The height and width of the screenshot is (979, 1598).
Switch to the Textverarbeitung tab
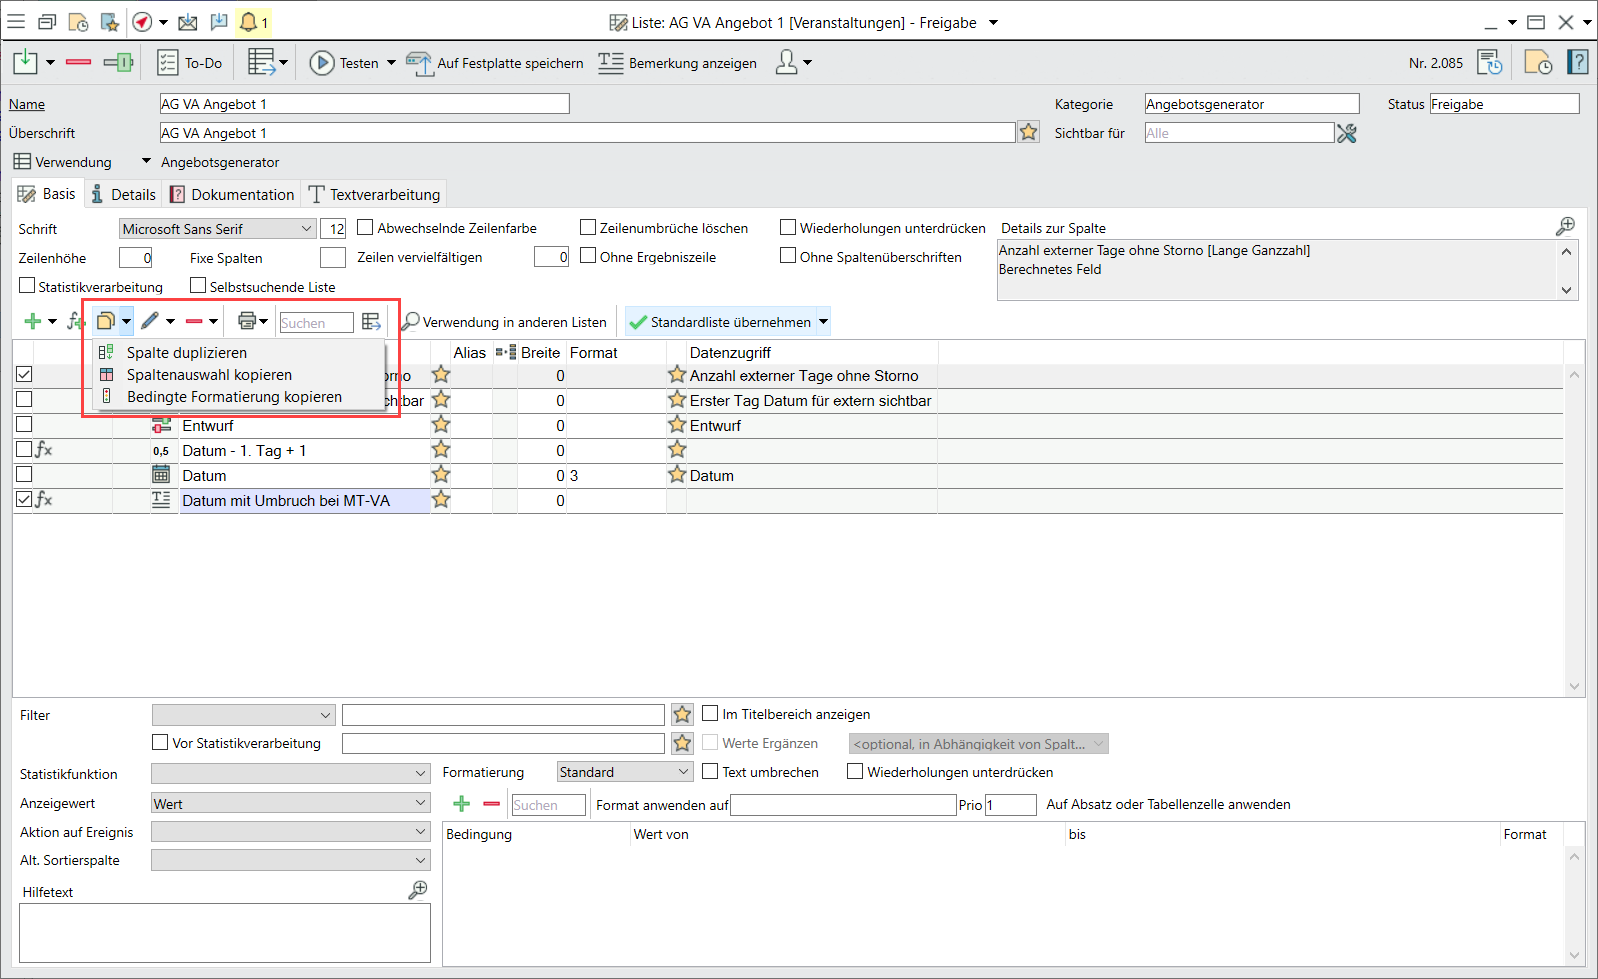click(374, 194)
